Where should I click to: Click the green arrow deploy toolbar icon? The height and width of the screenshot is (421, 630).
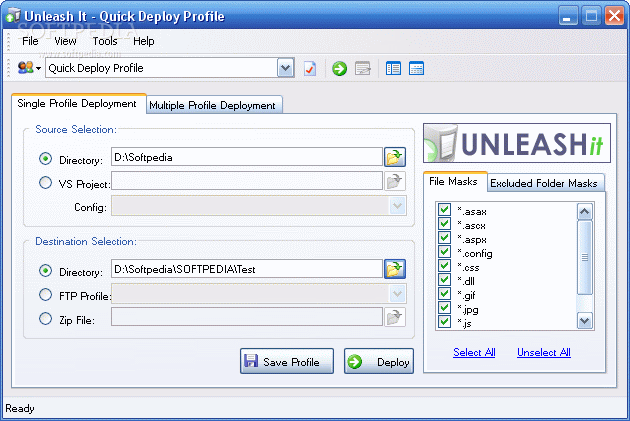(340, 68)
